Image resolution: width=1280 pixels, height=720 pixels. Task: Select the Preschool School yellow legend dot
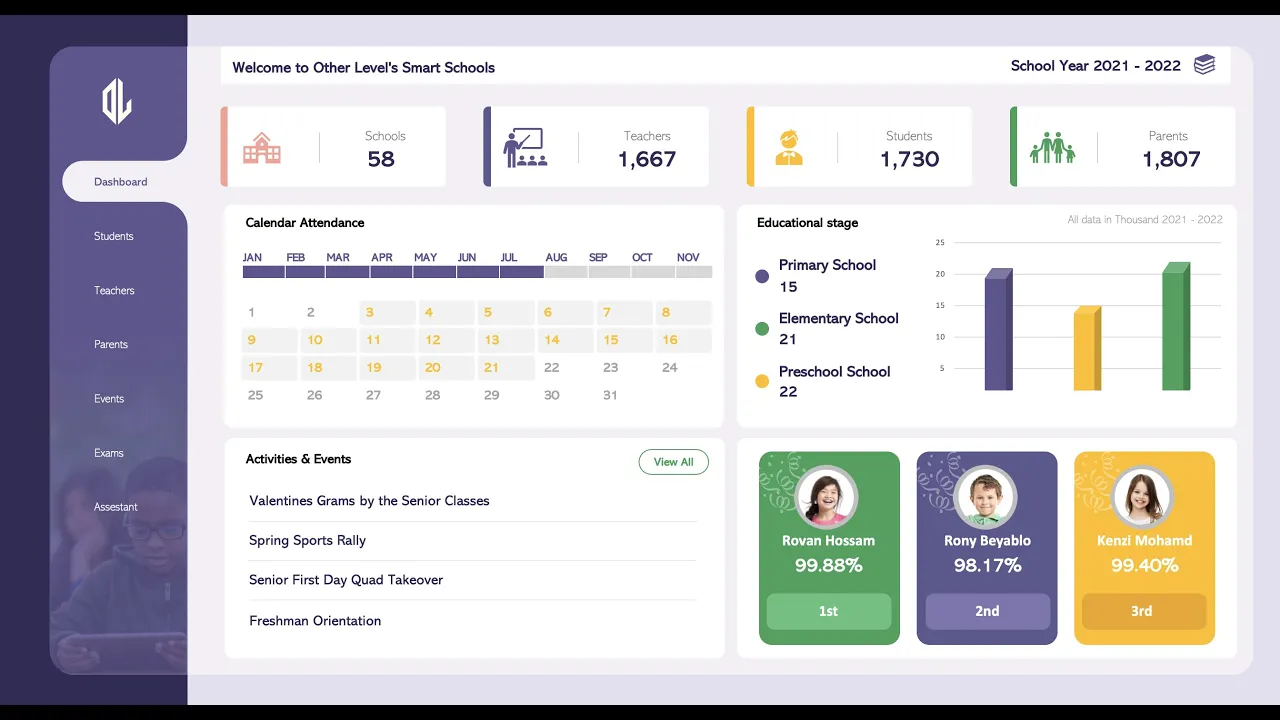coord(762,382)
